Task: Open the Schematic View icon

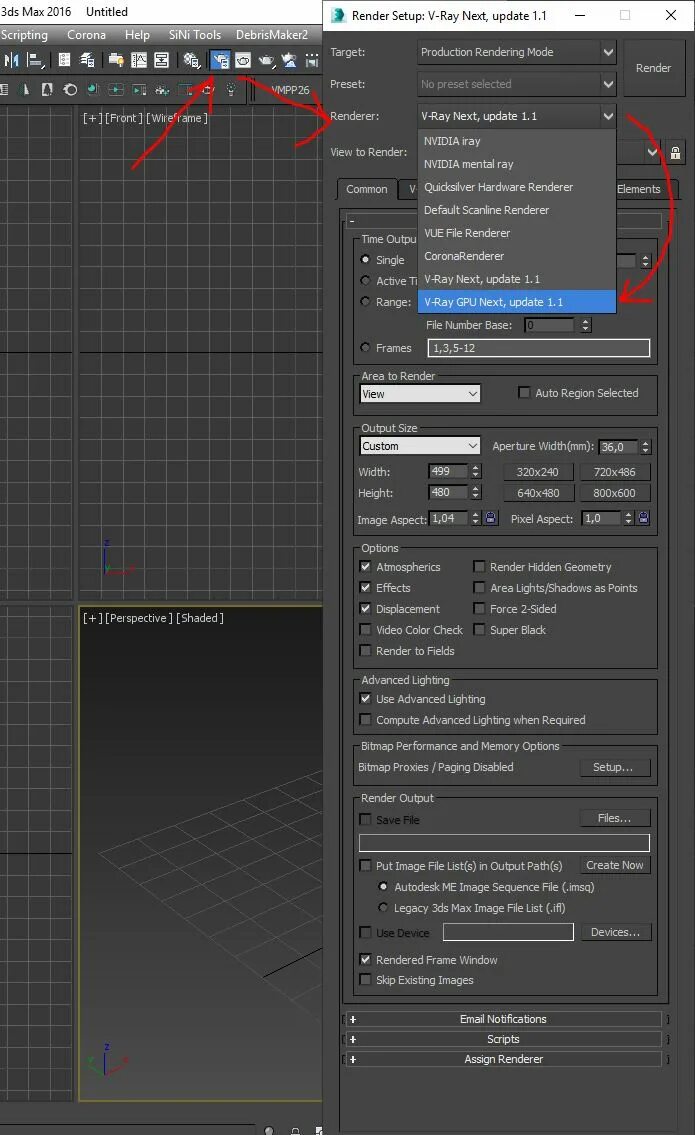Action: point(161,60)
